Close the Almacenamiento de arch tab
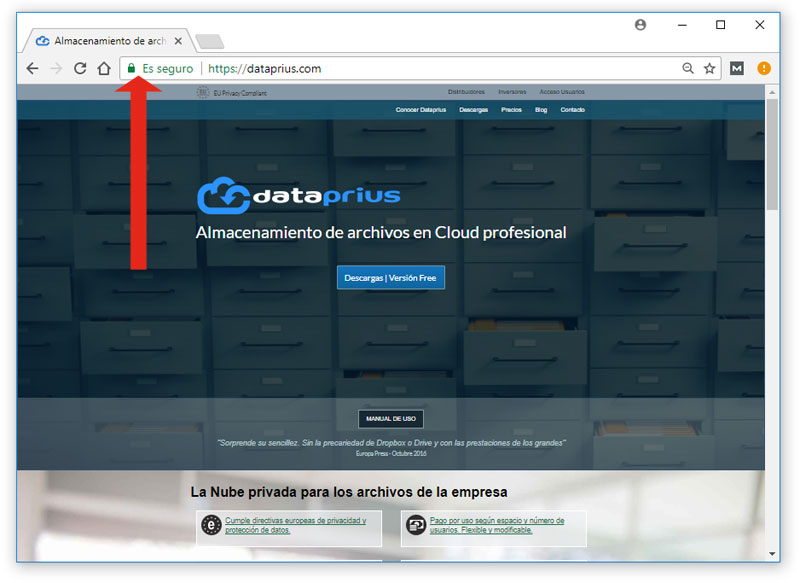800x583 pixels. [x=178, y=41]
